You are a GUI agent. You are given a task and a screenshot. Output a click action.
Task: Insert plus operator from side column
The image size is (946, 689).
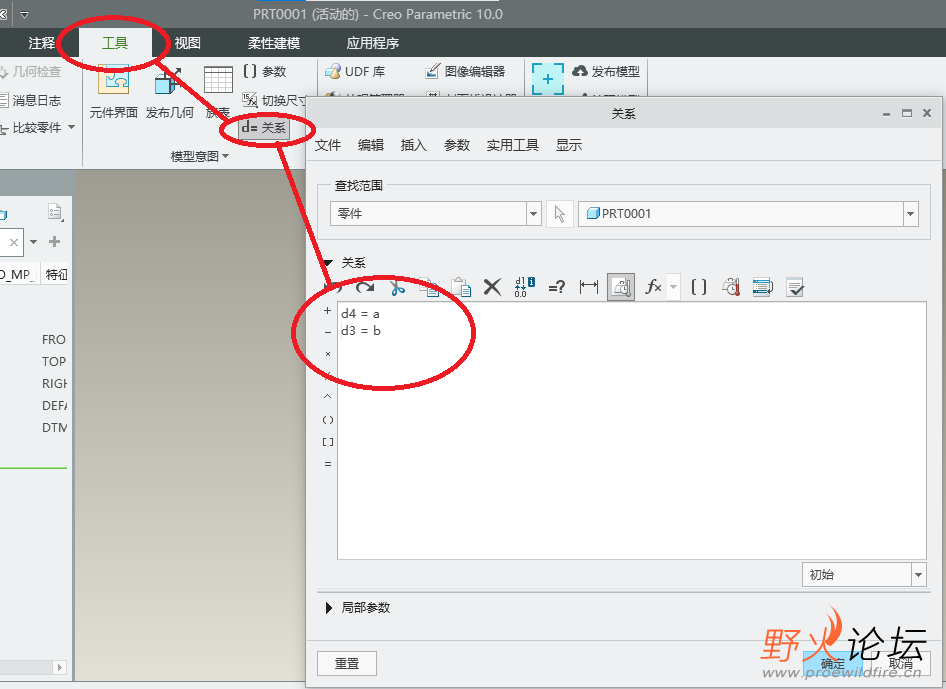pos(328,311)
